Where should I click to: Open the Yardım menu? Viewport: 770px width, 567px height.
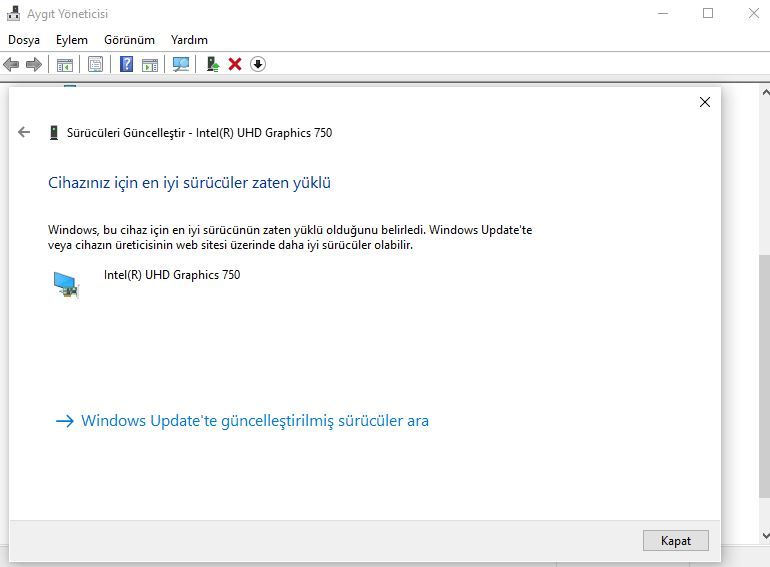pyautogui.click(x=189, y=40)
